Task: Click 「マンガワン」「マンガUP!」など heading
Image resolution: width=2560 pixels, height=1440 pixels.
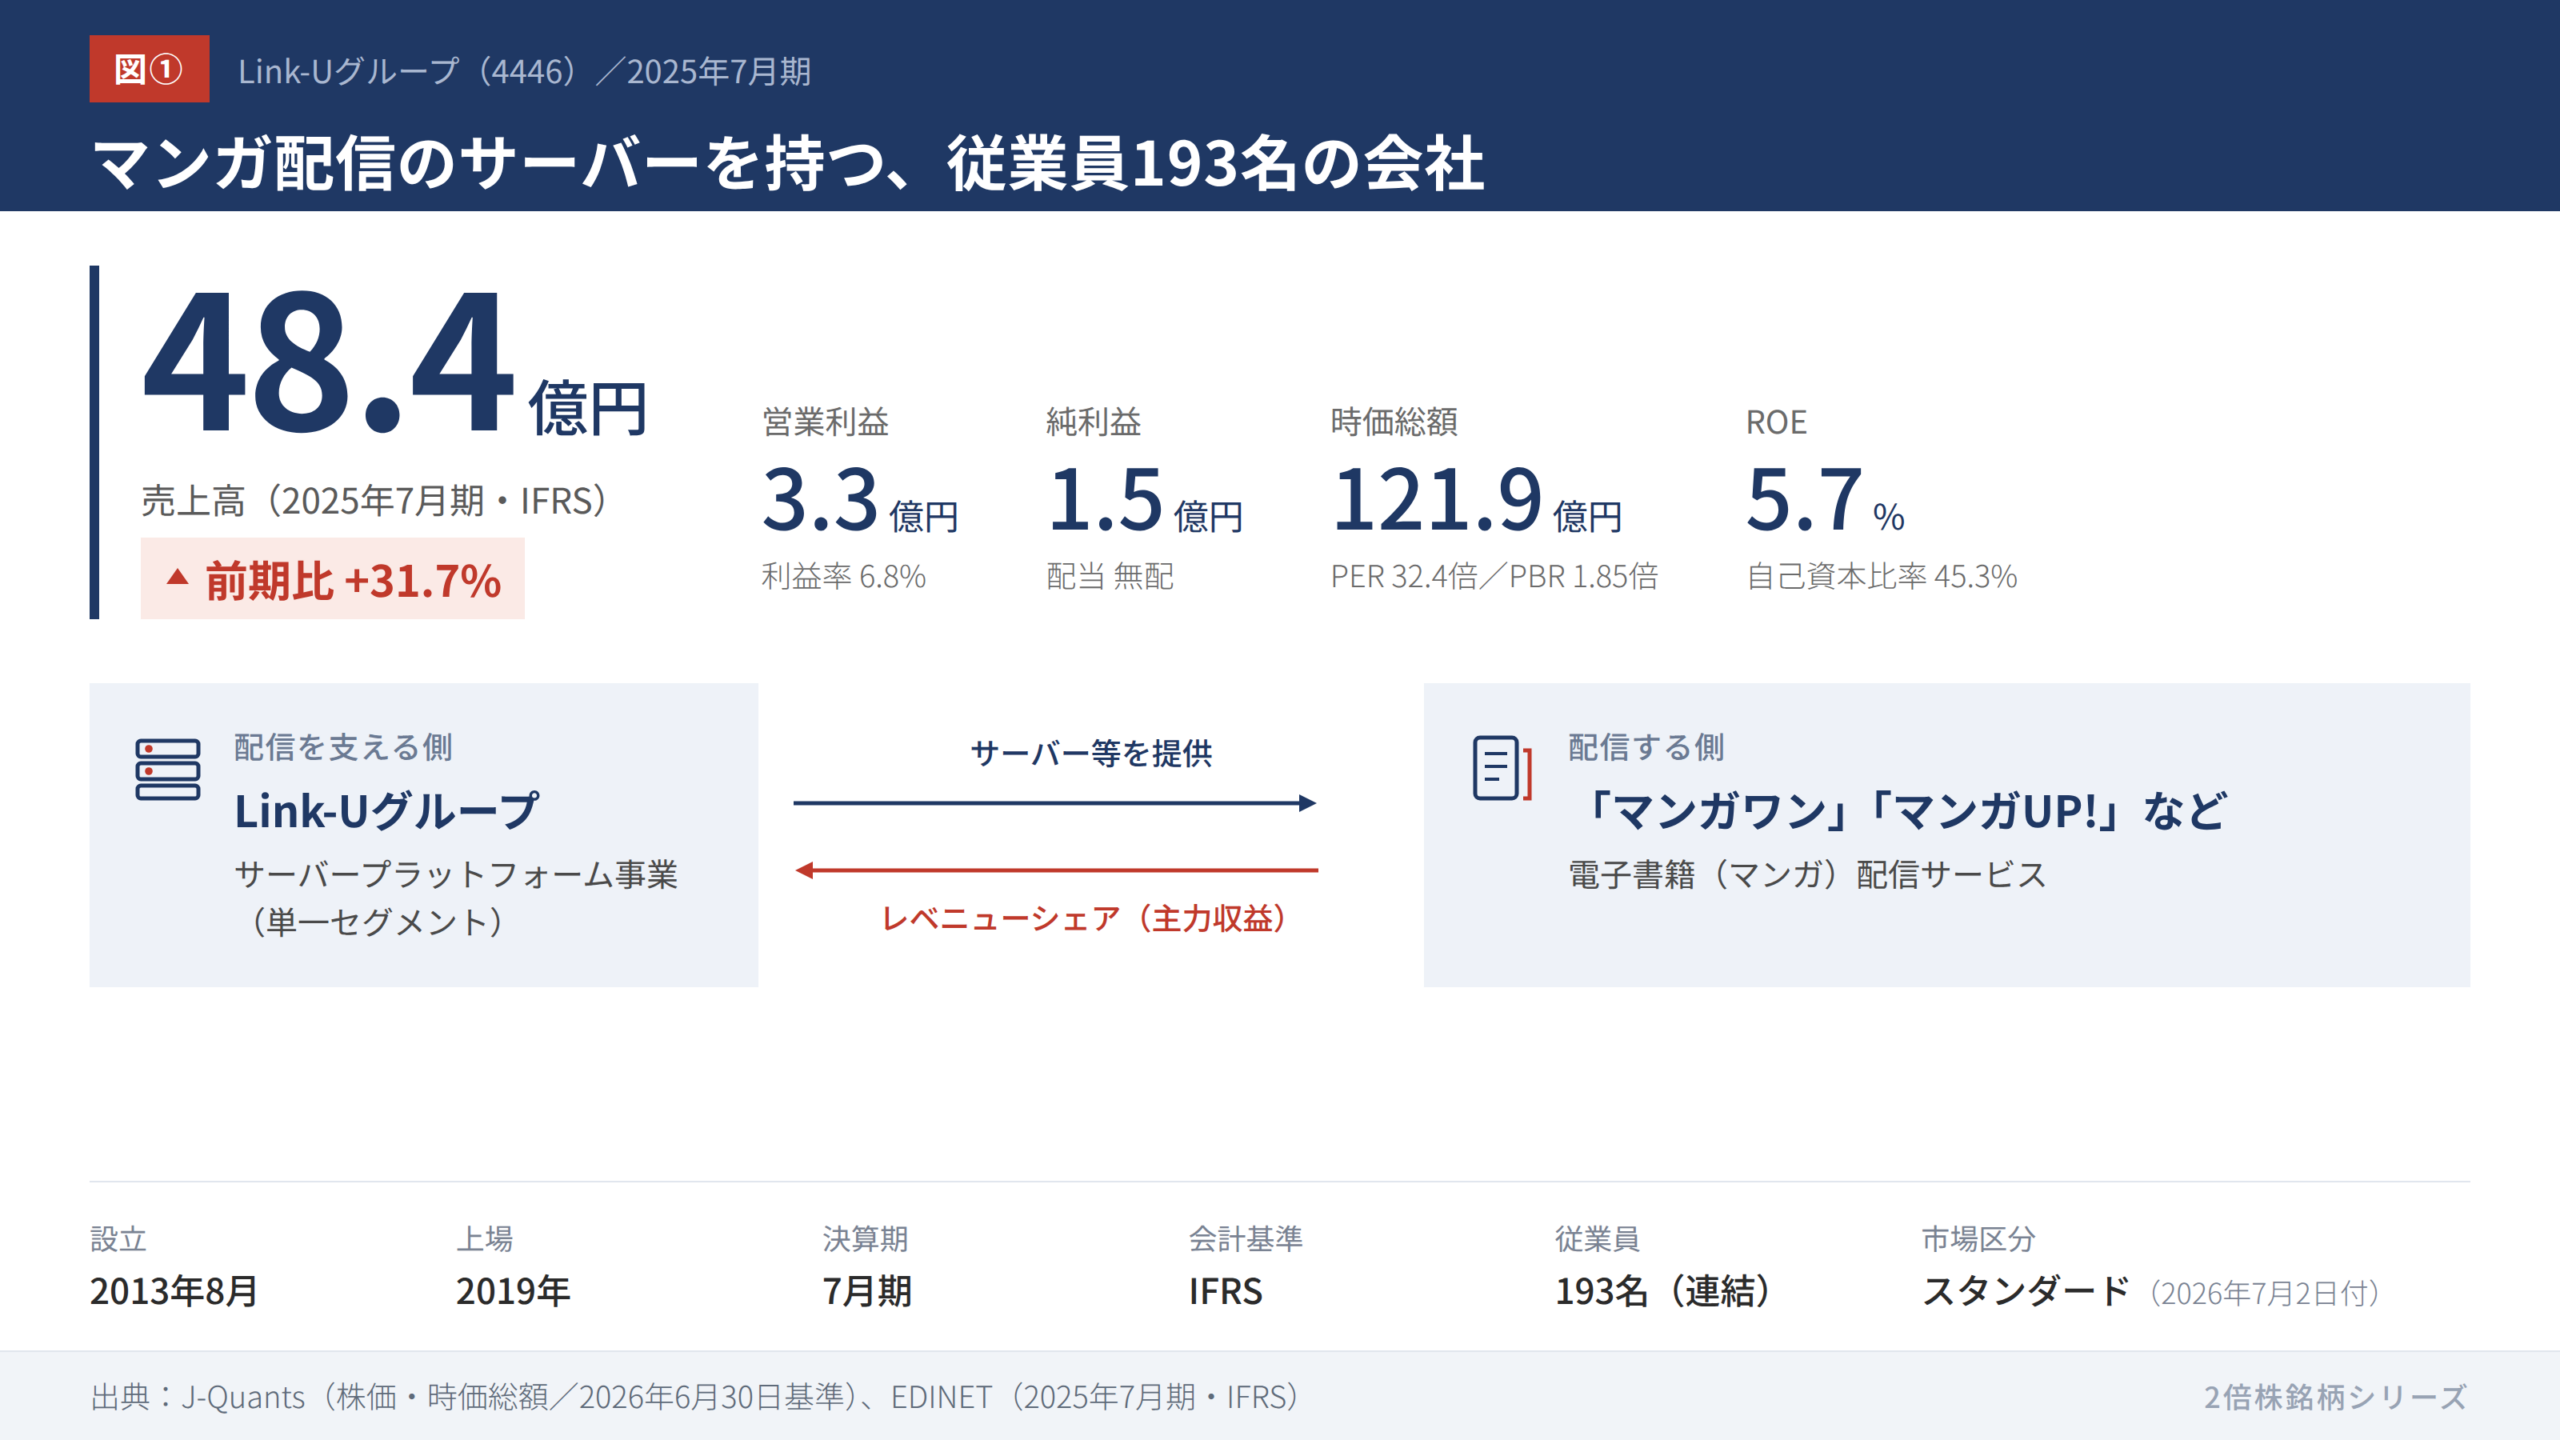Action: (x=1897, y=811)
